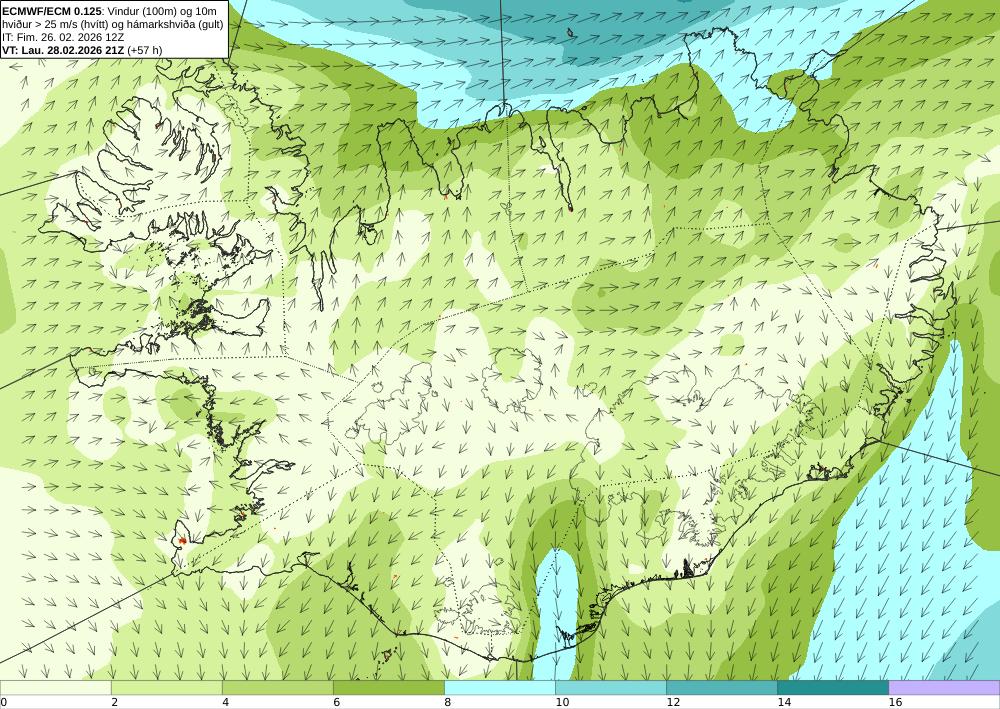Click the scale label '0'
Viewport: 1000px width, 709px height.
(x=3, y=702)
